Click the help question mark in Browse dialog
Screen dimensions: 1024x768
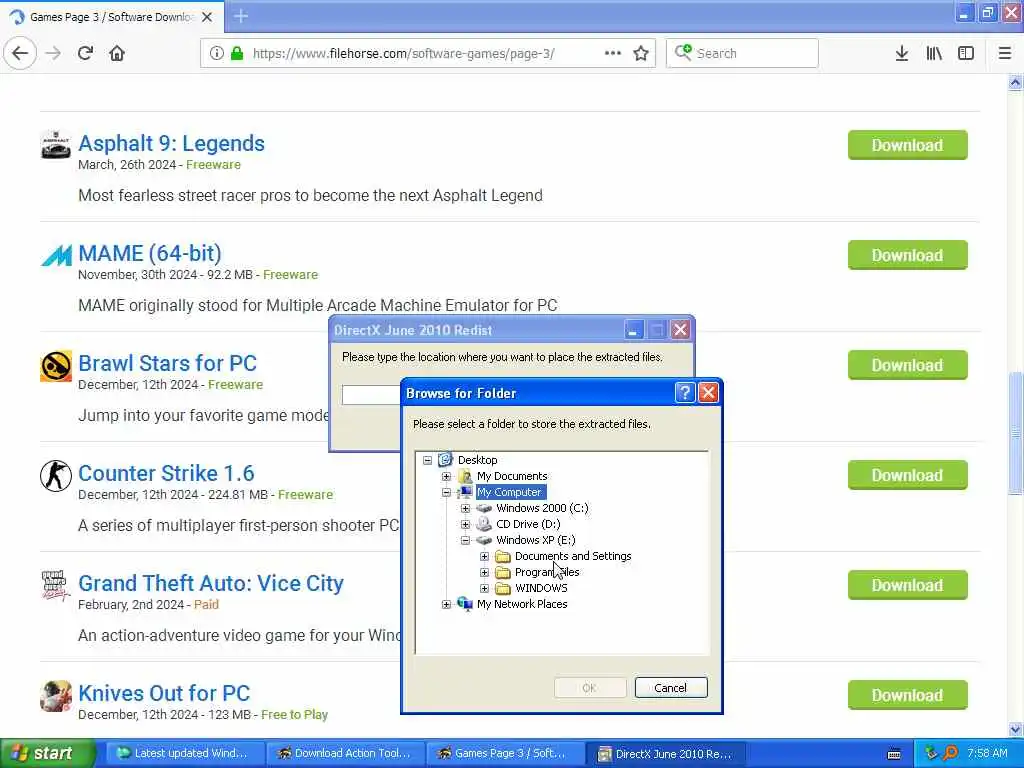(x=684, y=392)
